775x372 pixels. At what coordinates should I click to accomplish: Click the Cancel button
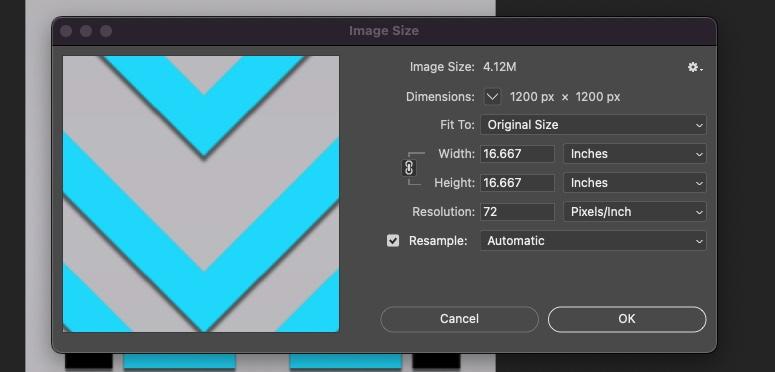[x=459, y=319]
